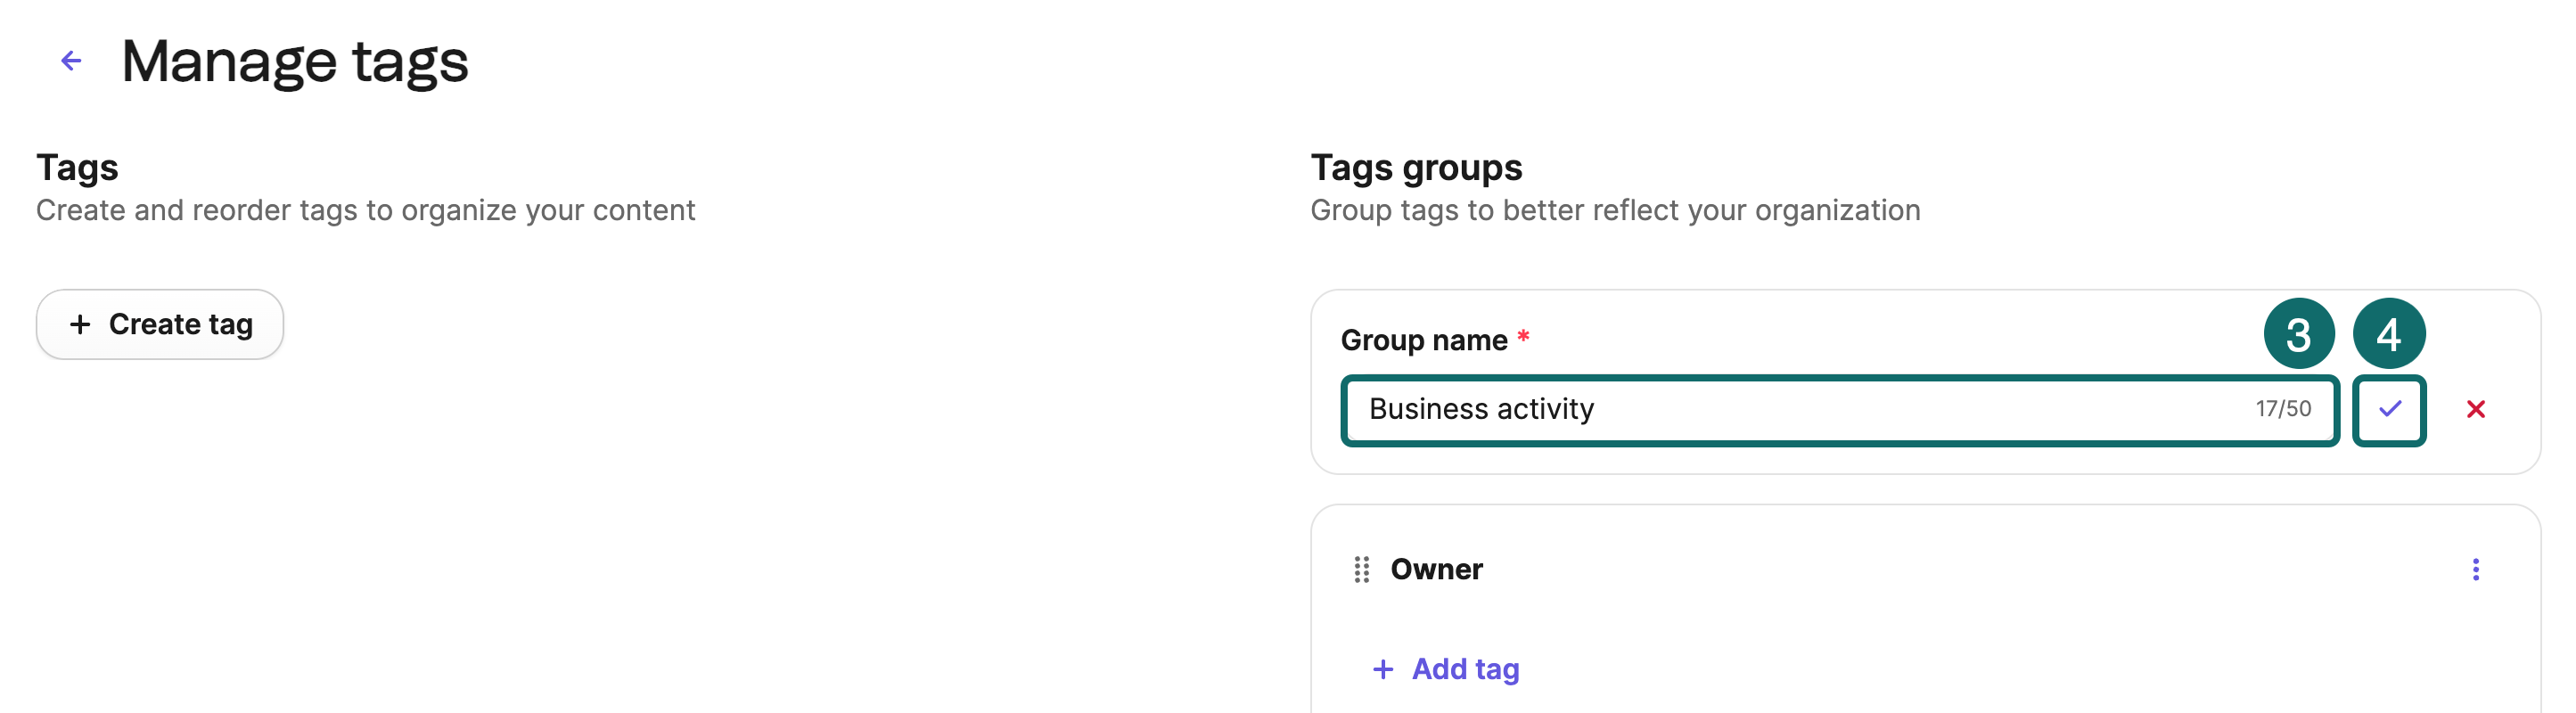Click the circled step marker labeled 4
The height and width of the screenshot is (713, 2576).
tap(2389, 333)
